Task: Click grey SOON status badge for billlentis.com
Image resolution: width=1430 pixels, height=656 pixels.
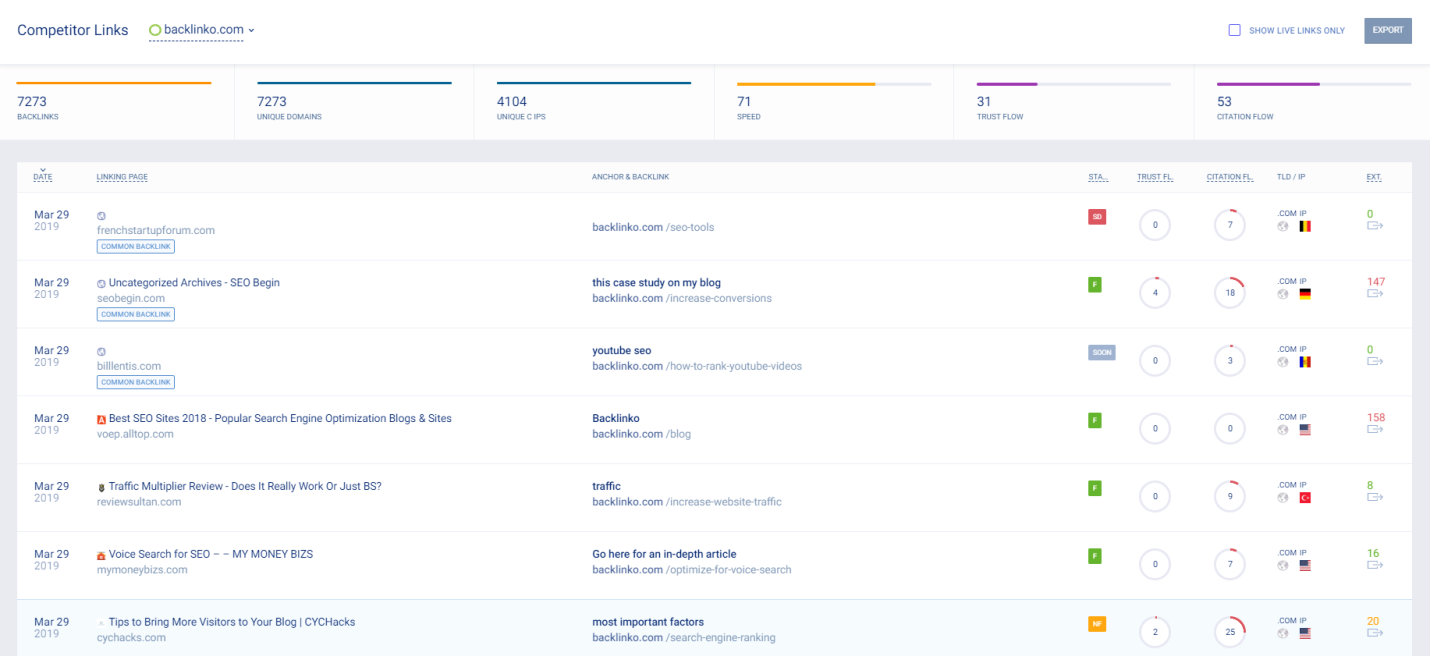Action: pyautogui.click(x=1101, y=352)
